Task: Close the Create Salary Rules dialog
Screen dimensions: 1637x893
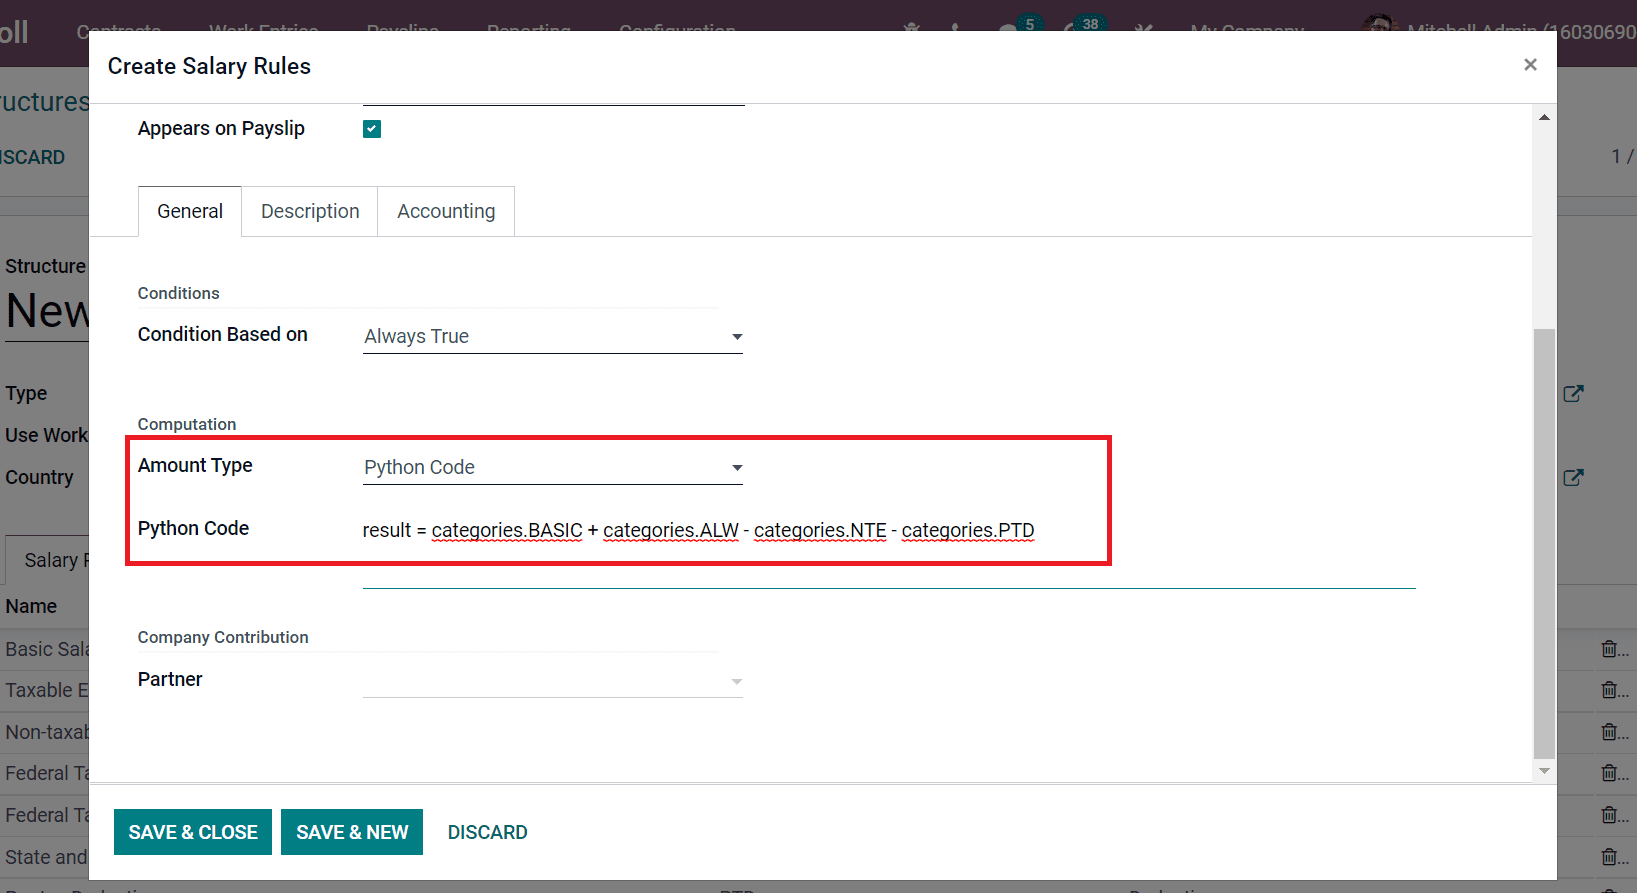Action: pos(1529,65)
